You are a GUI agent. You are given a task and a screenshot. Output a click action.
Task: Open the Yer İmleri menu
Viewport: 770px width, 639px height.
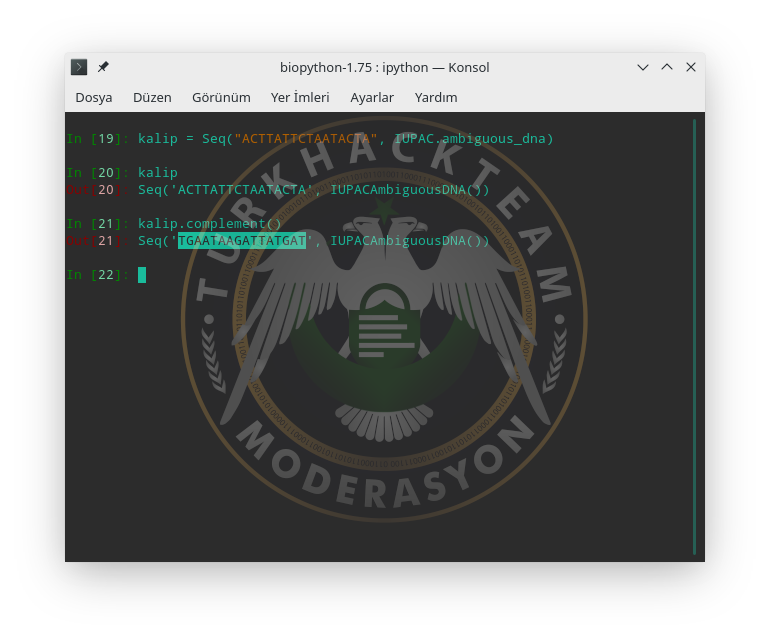tap(300, 97)
